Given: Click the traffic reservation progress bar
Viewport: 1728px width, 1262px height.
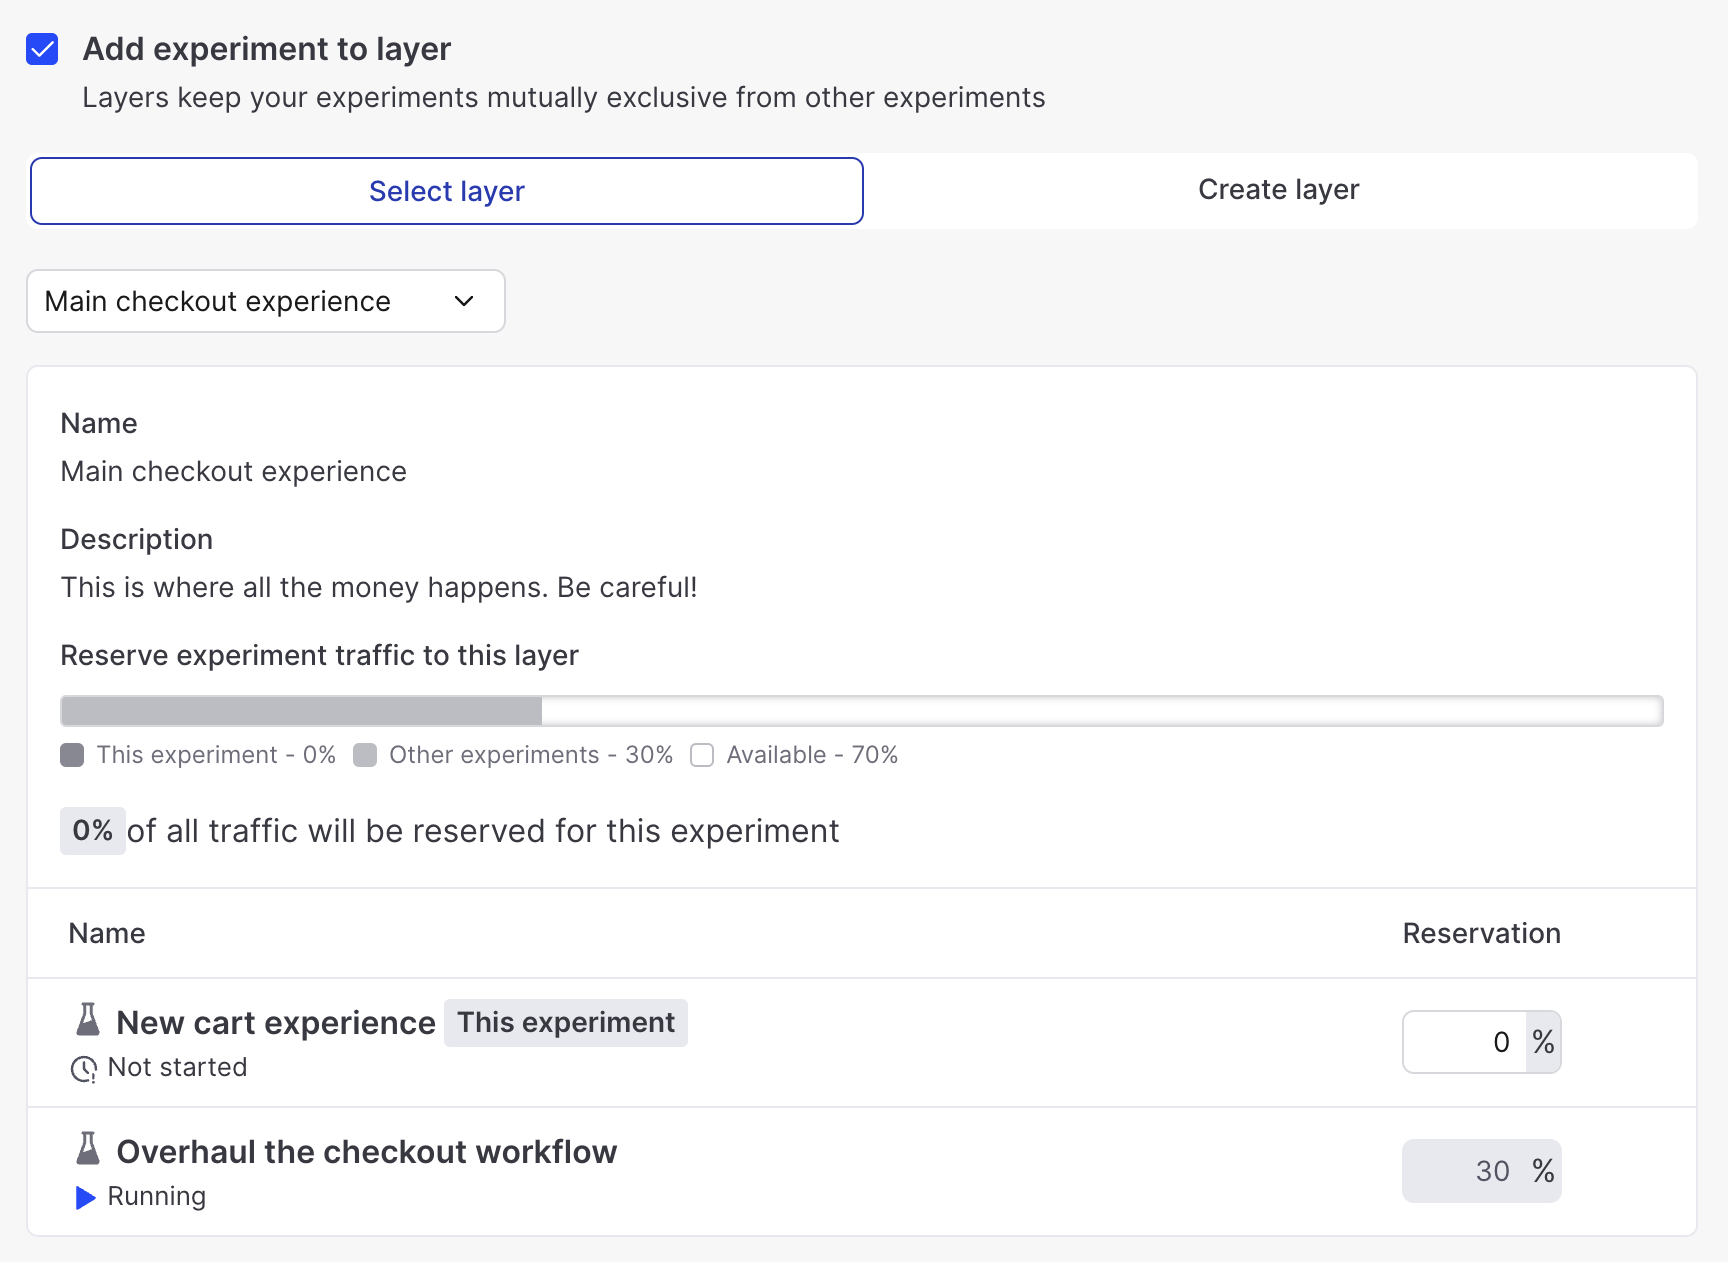Looking at the screenshot, I should click(861, 711).
